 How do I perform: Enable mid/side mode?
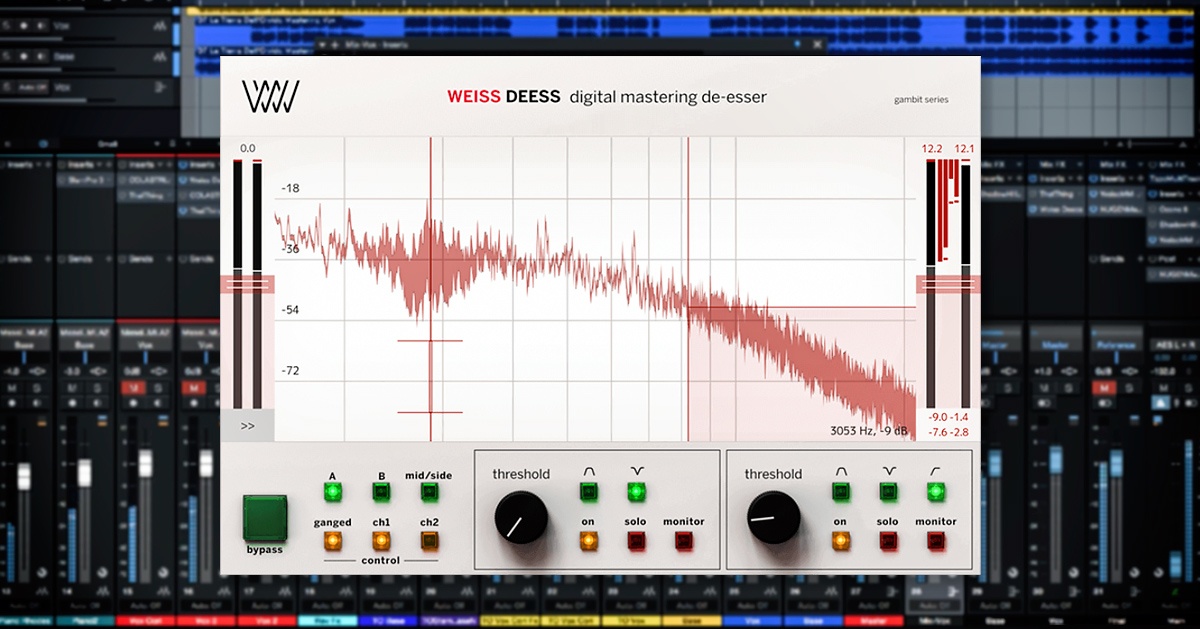pos(429,491)
